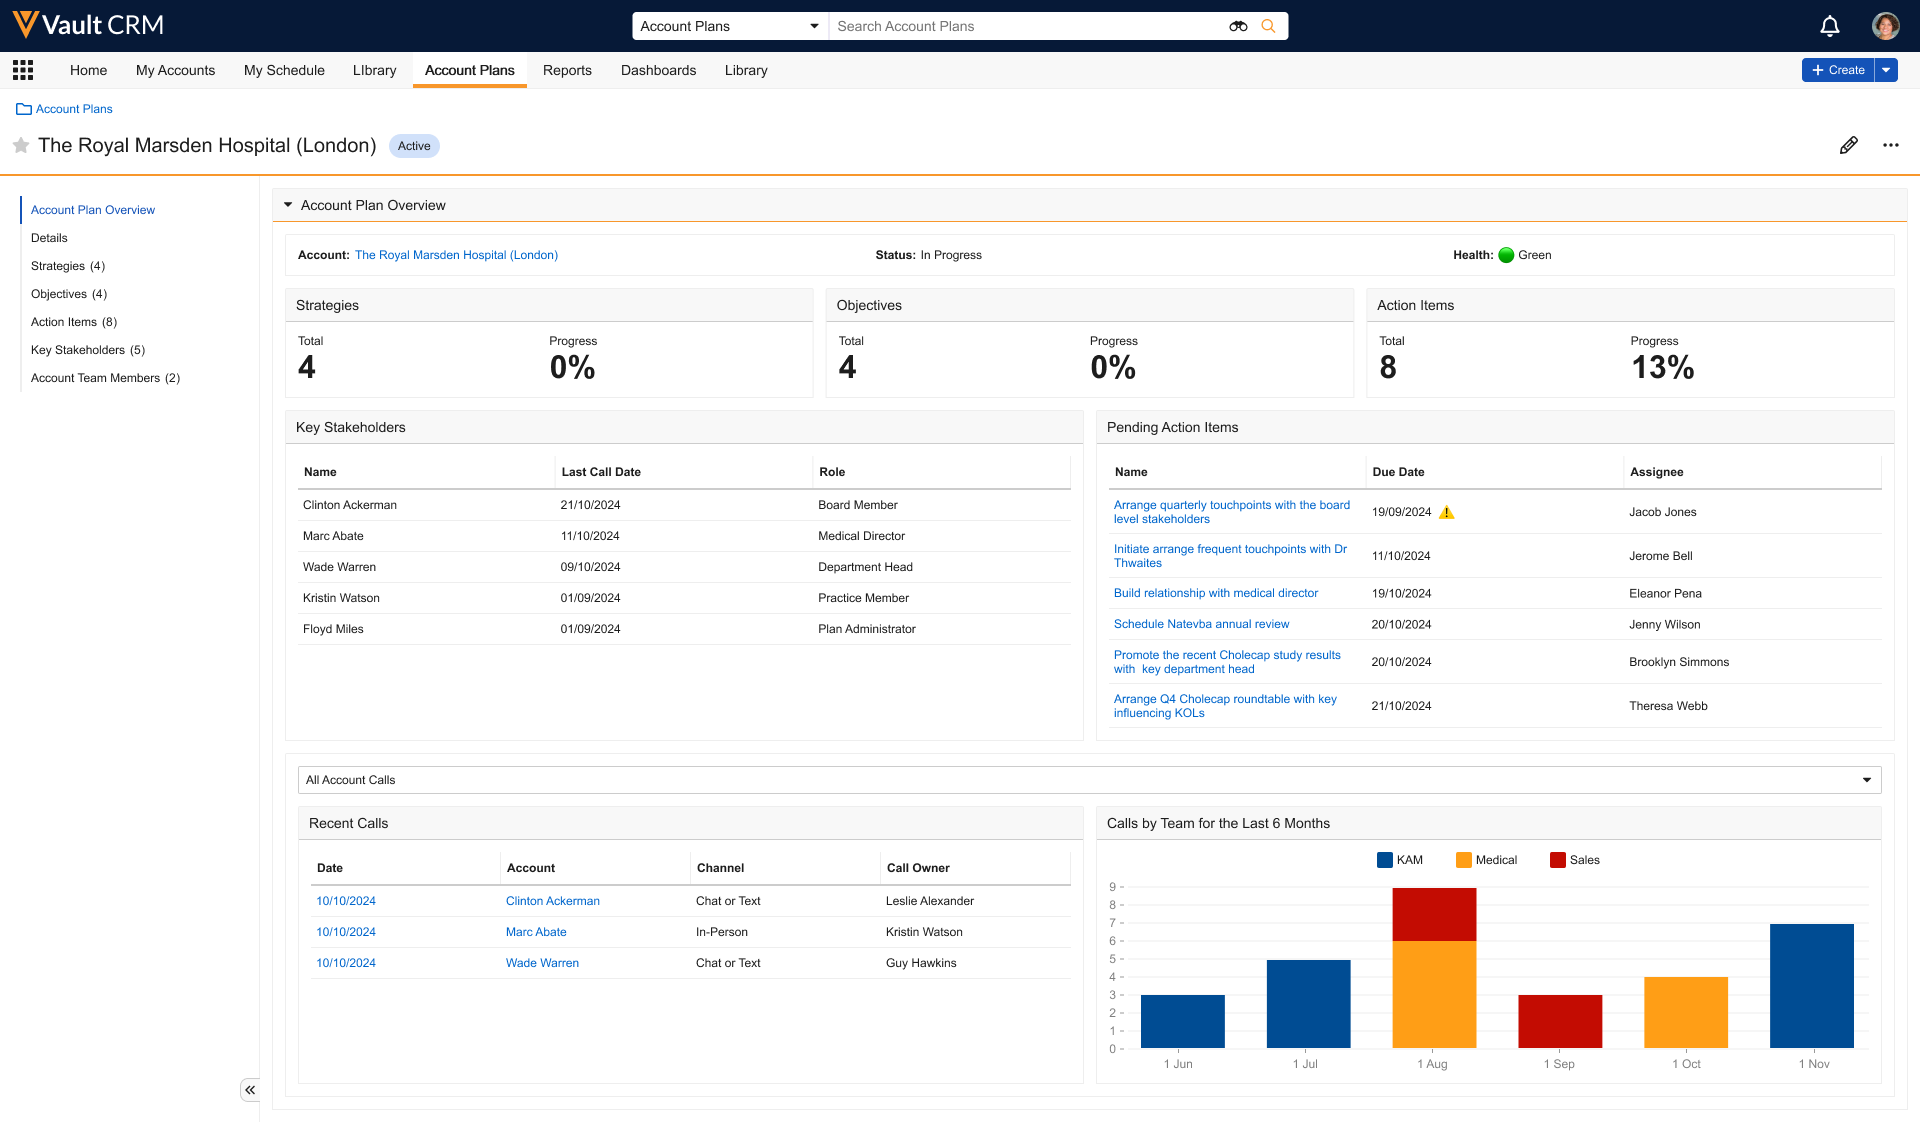The width and height of the screenshot is (1920, 1122).
Task: Open the app launcher grid icon
Action: (23, 70)
